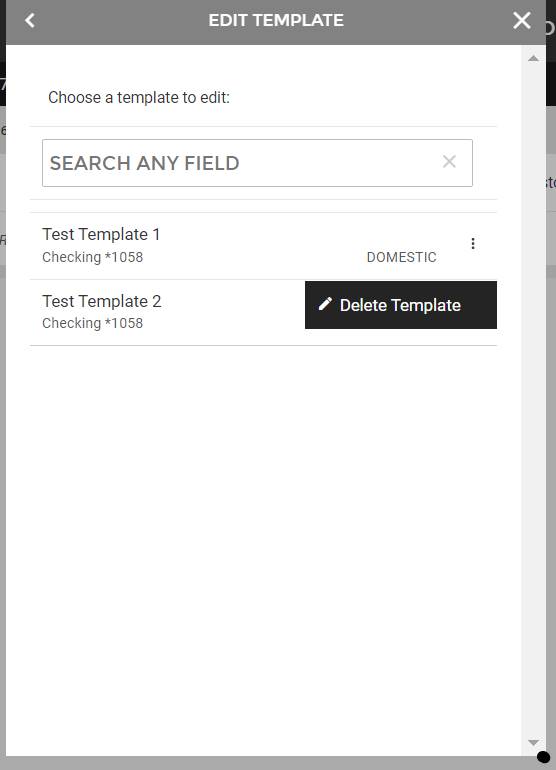The image size is (556, 770).
Task: Close the Edit Template dialog
Action: [522, 20]
